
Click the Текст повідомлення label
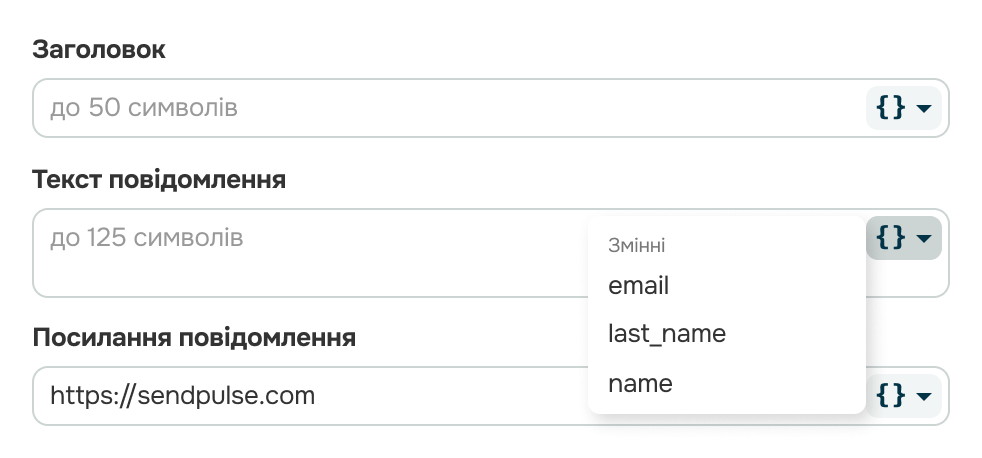(x=159, y=180)
